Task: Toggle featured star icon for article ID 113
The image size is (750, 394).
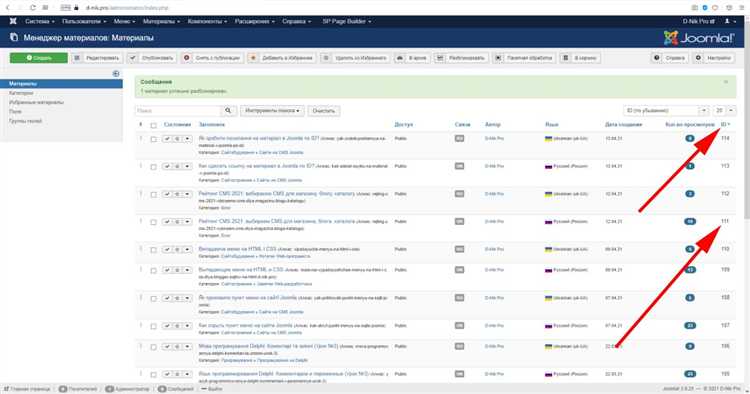Action: 177,167
